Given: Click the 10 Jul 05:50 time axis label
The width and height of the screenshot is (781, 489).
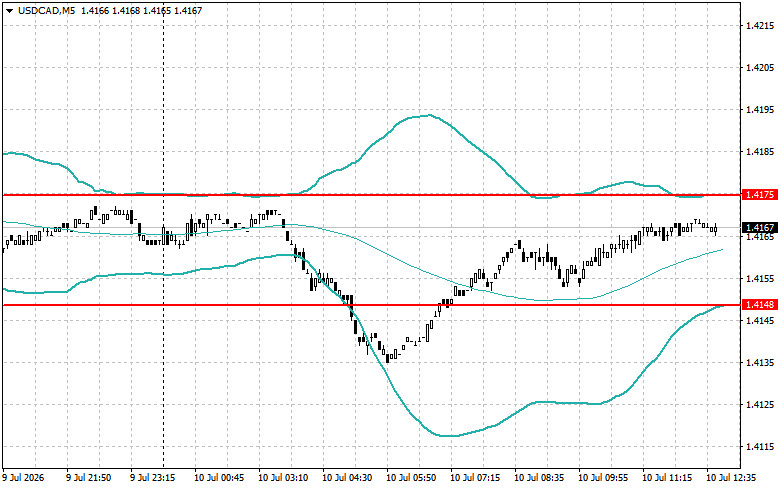Looking at the screenshot, I should click(x=411, y=478).
